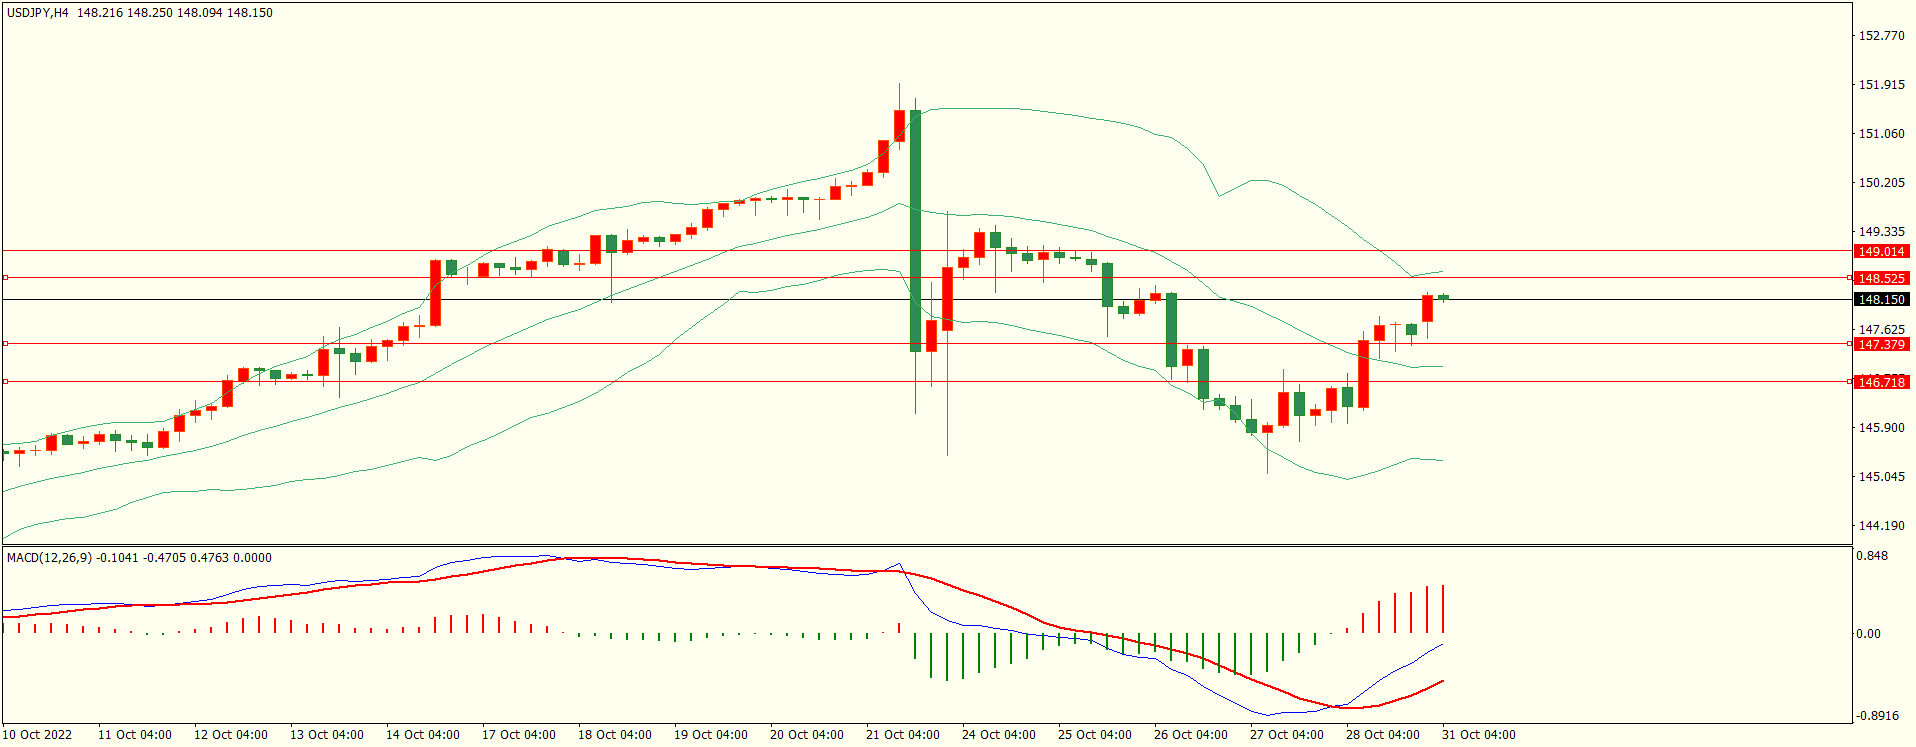Viewport: 1916px width, 747px height.
Task: Click the black 148.150 current price label
Action: click(x=1881, y=300)
